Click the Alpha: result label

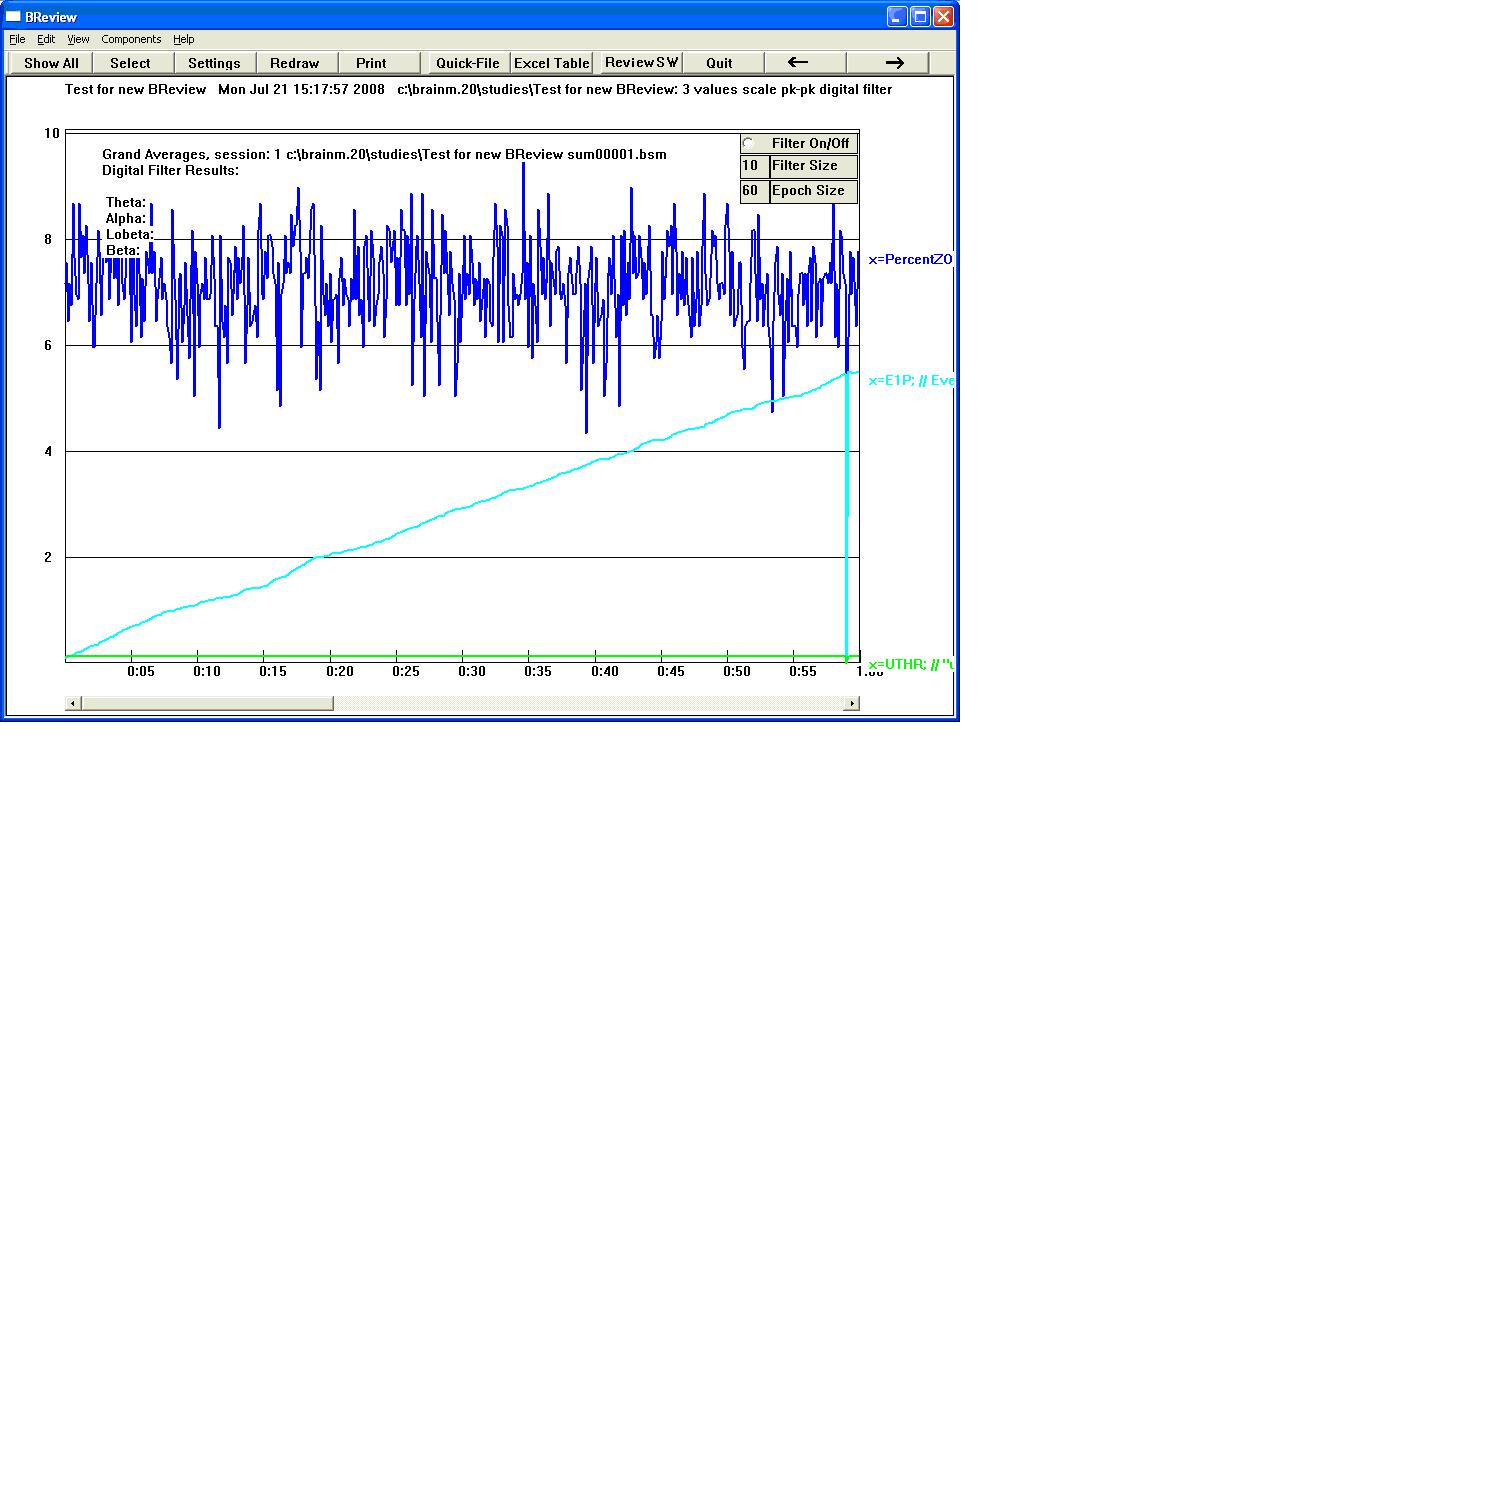[x=126, y=218]
